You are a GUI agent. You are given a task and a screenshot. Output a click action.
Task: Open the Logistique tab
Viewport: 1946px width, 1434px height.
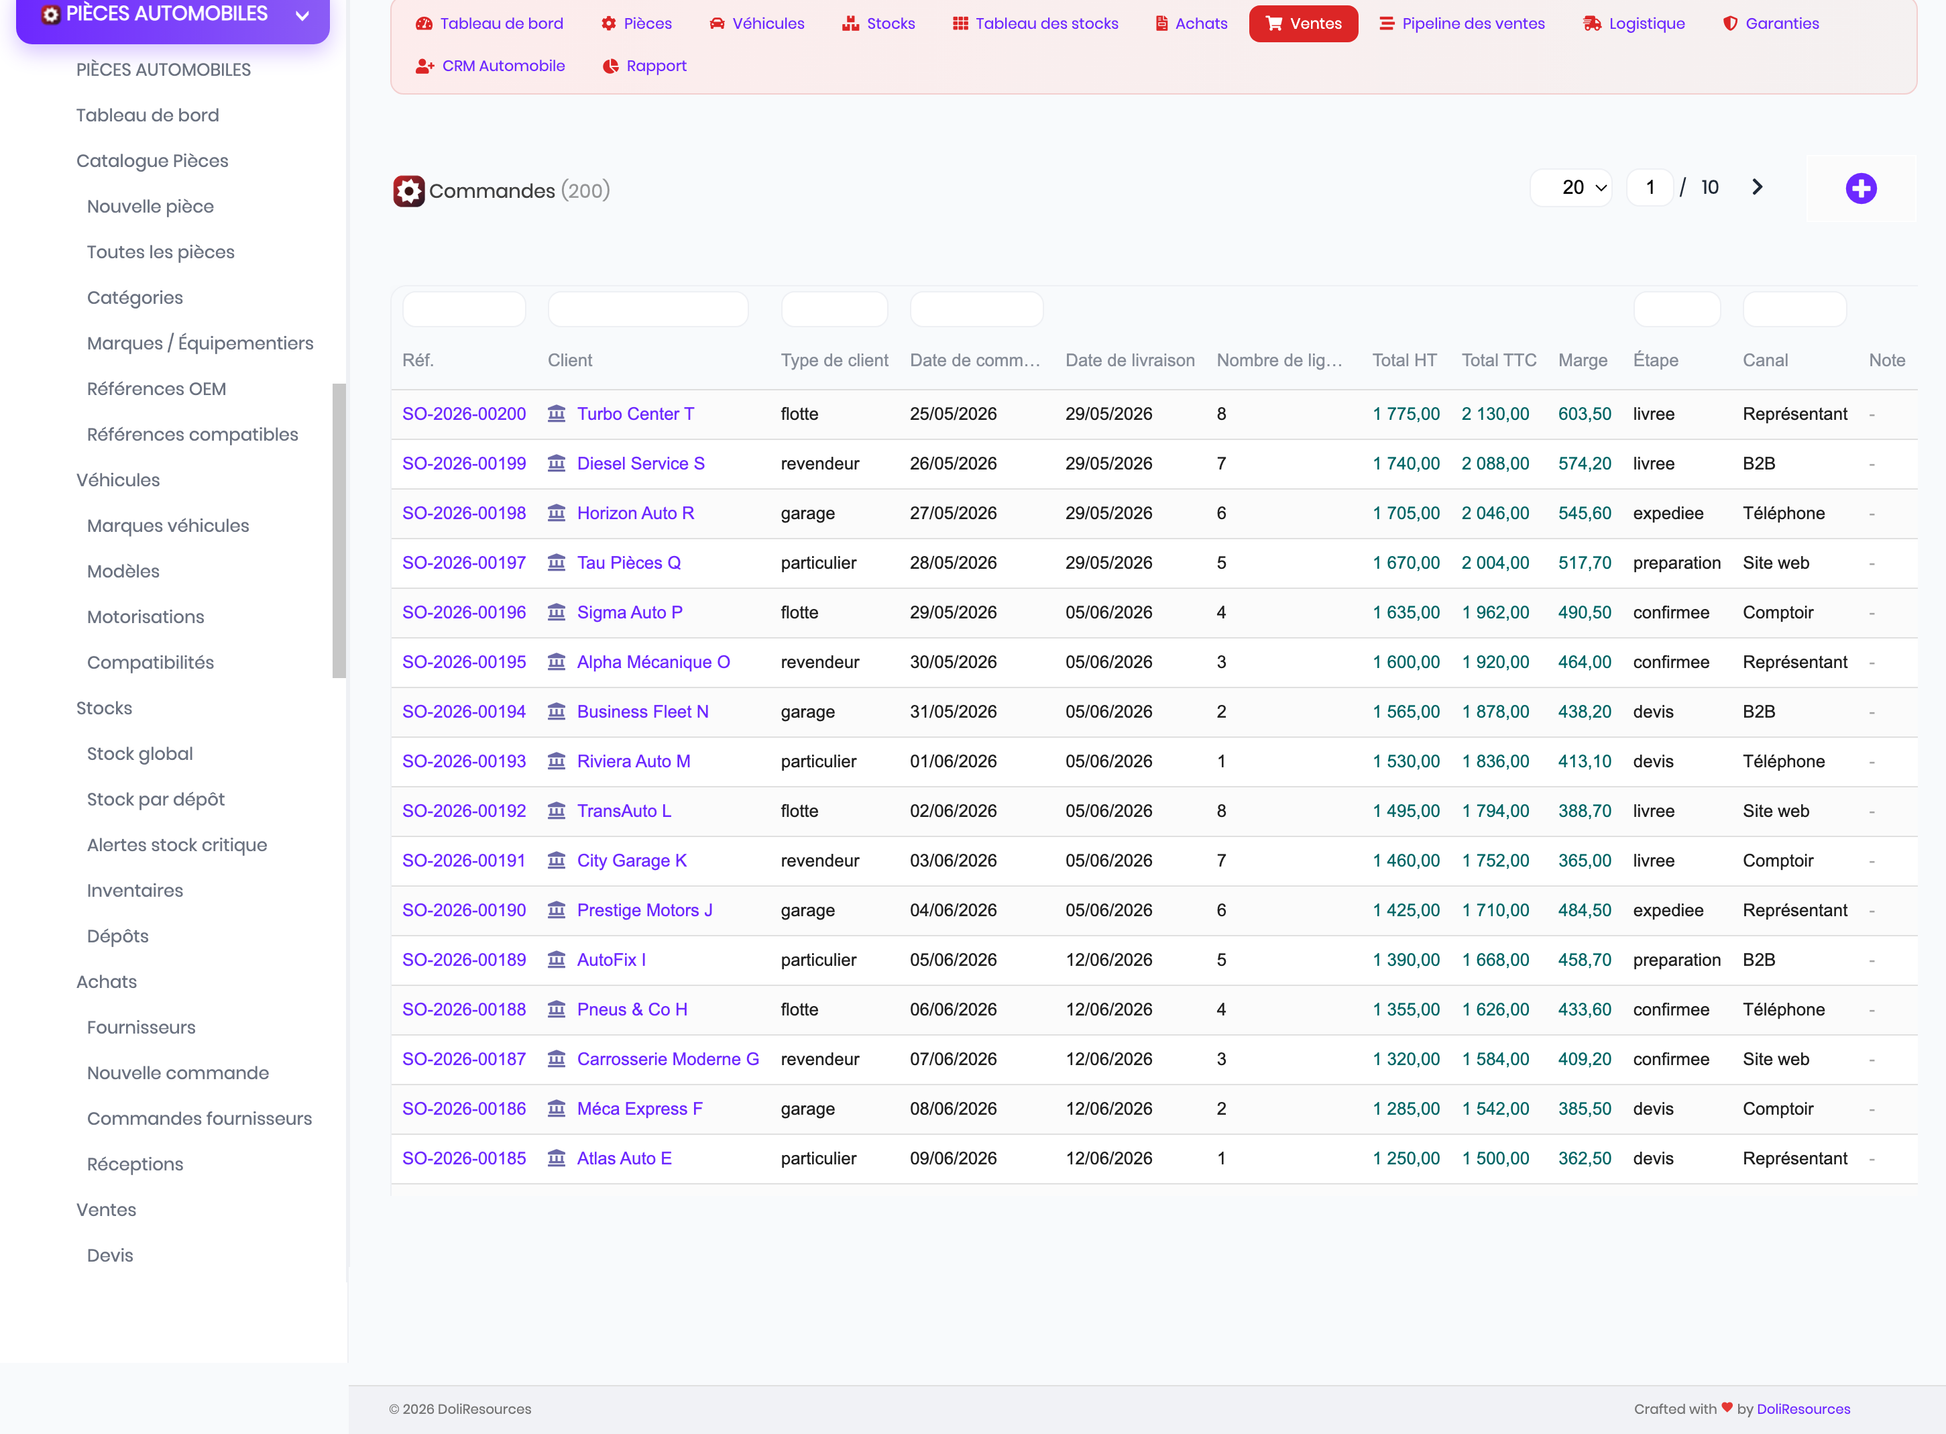pos(1634,23)
